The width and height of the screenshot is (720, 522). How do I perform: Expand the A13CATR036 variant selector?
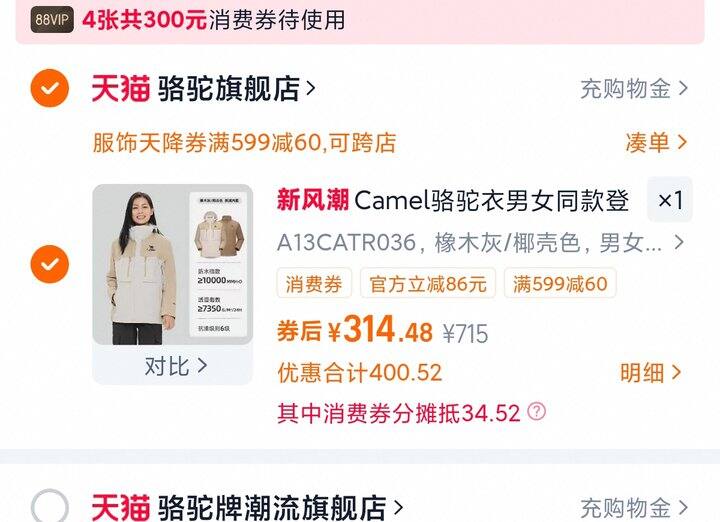(x=481, y=242)
